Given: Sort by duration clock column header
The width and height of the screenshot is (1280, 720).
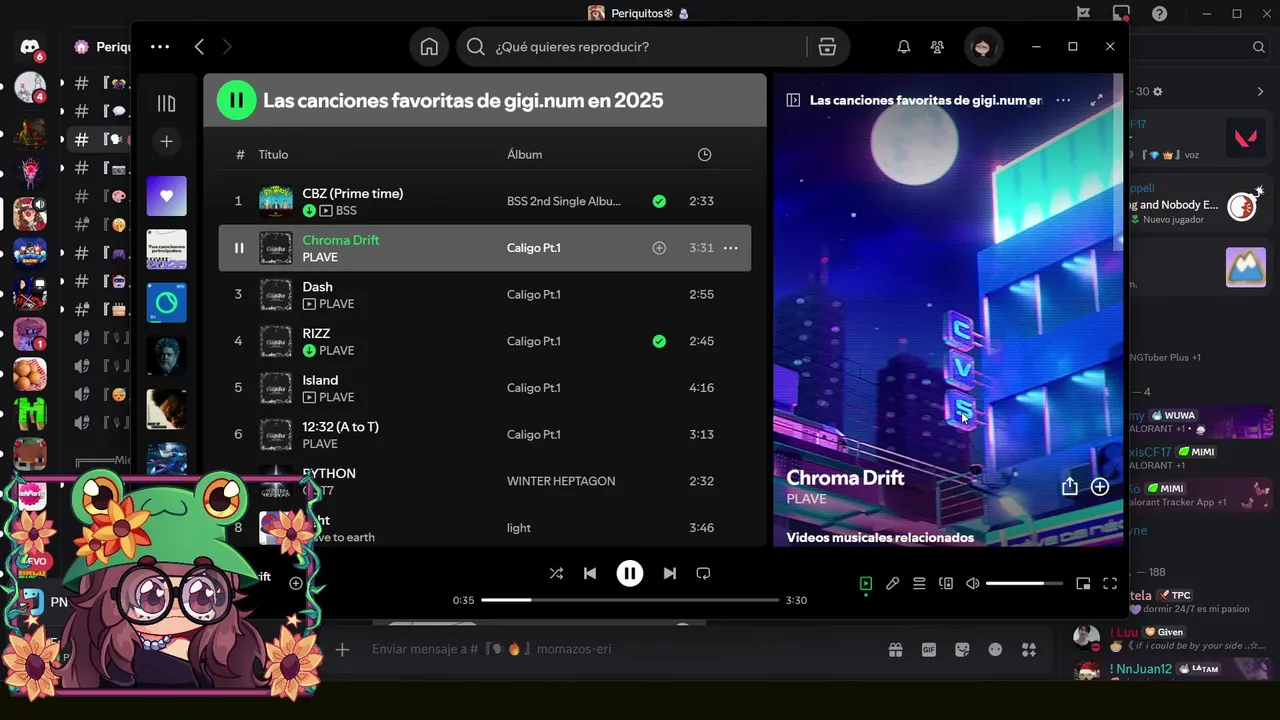Looking at the screenshot, I should [x=704, y=154].
